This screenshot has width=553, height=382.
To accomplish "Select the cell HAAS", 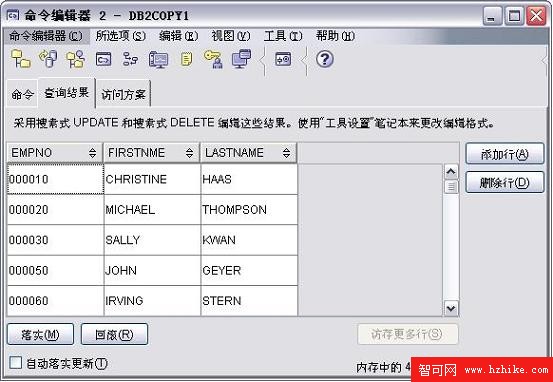I will point(249,179).
